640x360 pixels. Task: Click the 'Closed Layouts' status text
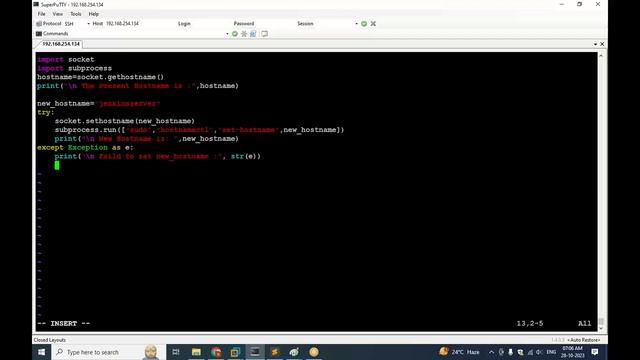[49, 340]
